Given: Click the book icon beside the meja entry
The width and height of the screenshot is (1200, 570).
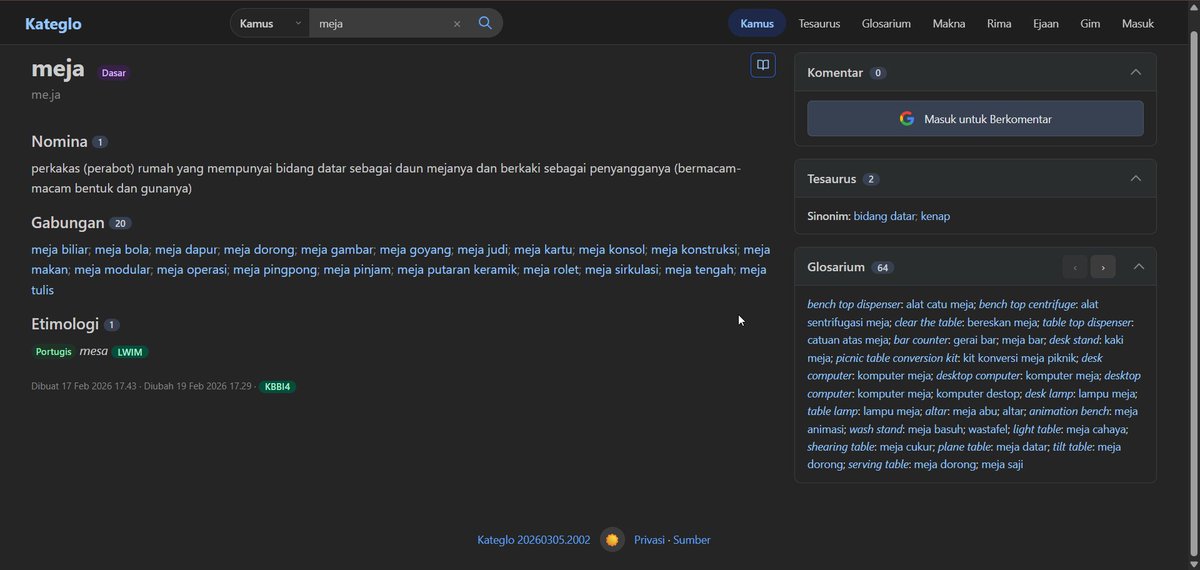Looking at the screenshot, I should pos(763,65).
